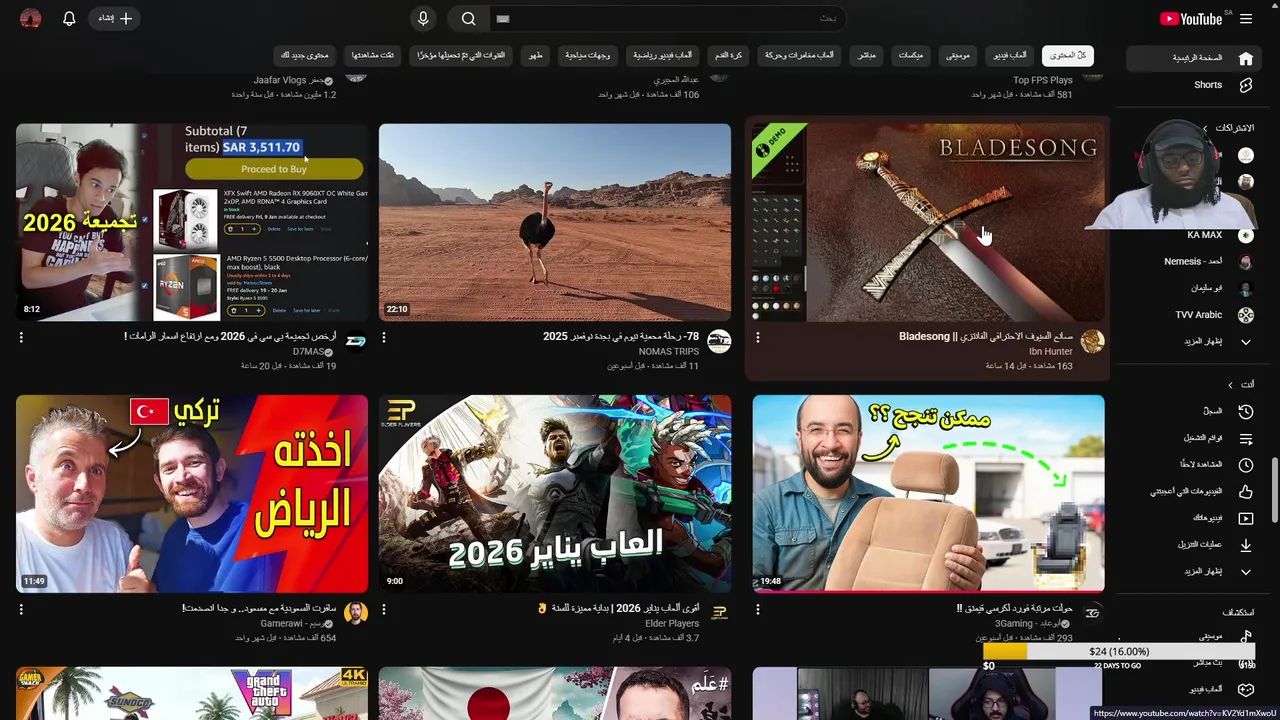Select the Mixes (ميكسات) filter chip

[x=910, y=56]
